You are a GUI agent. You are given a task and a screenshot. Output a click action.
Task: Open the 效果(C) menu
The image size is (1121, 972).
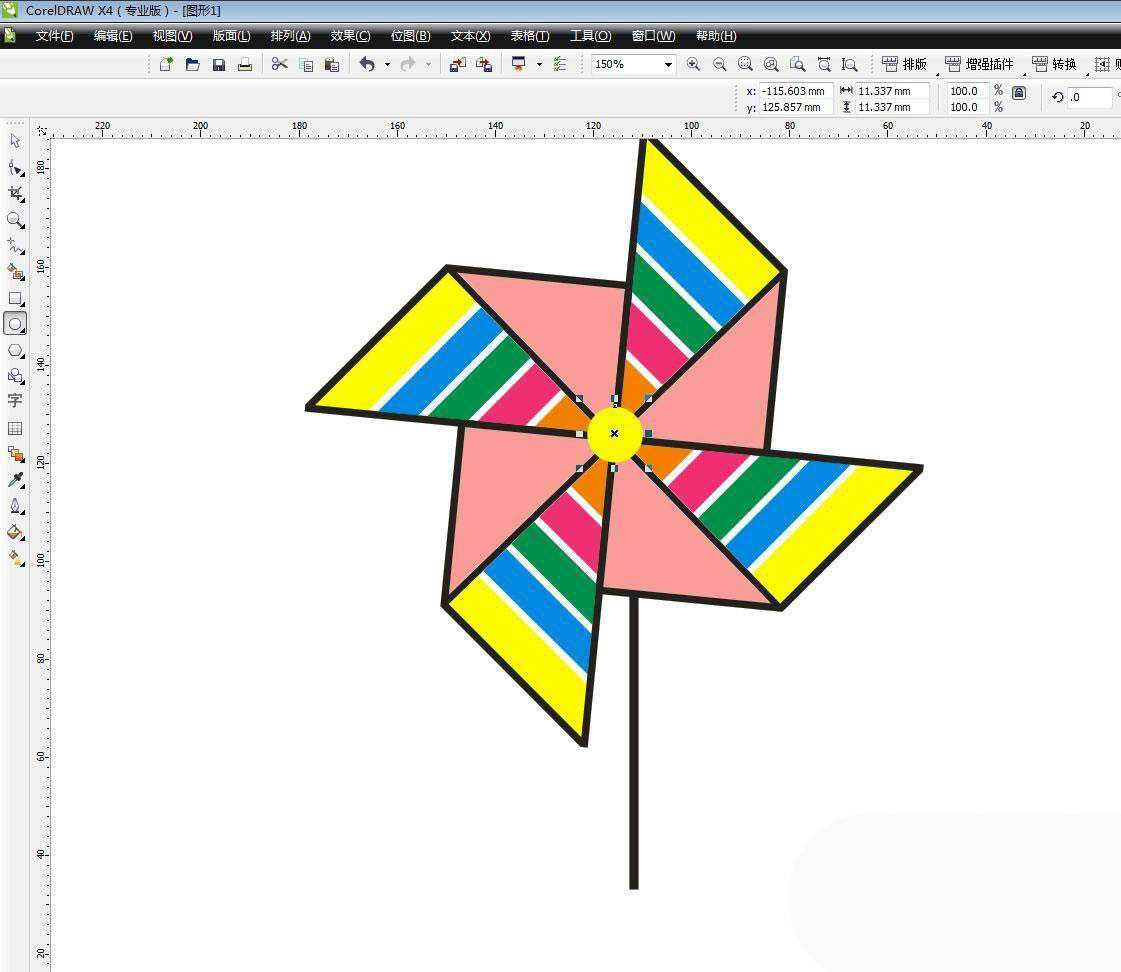click(x=350, y=36)
